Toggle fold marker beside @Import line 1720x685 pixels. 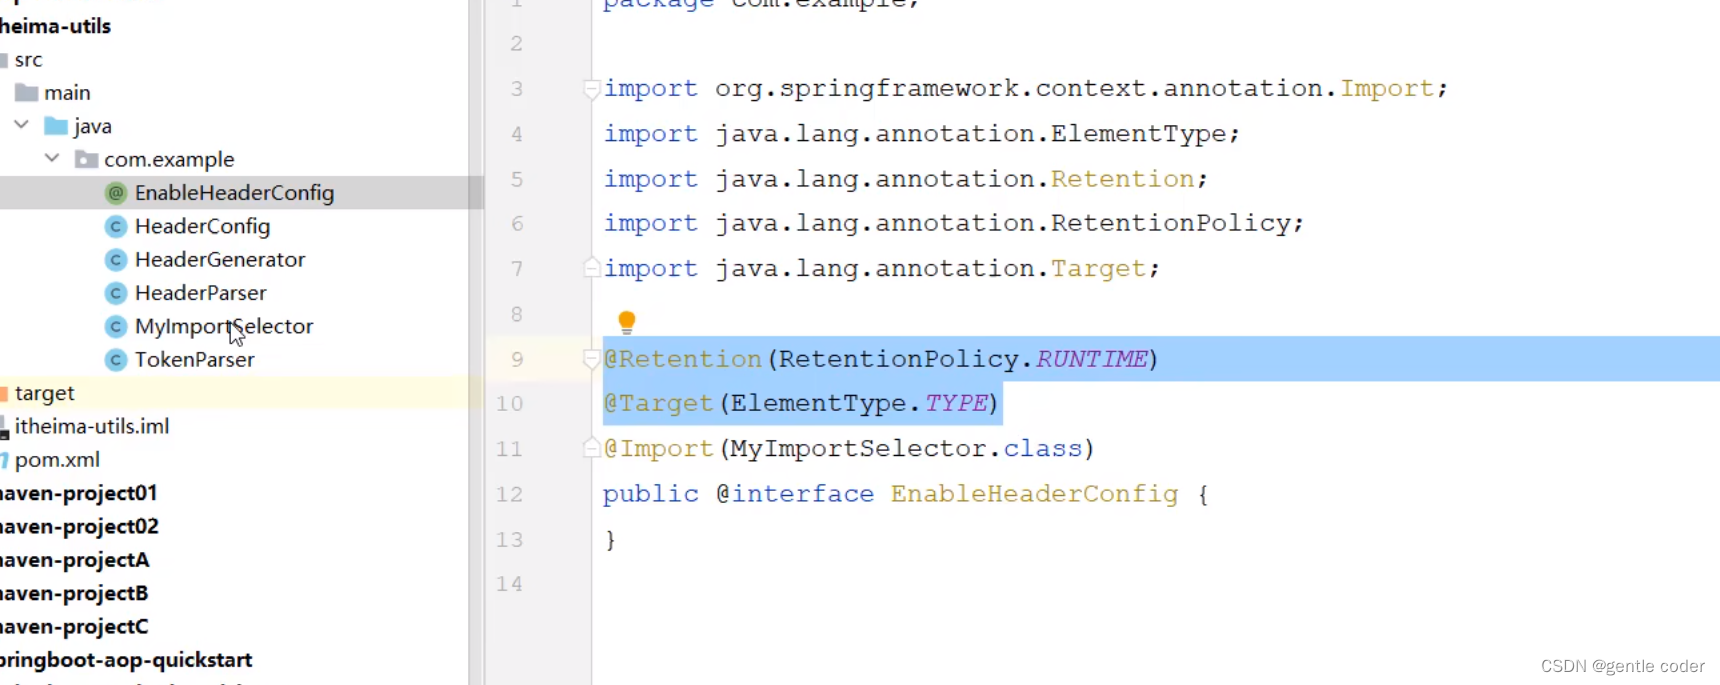pyautogui.click(x=591, y=448)
